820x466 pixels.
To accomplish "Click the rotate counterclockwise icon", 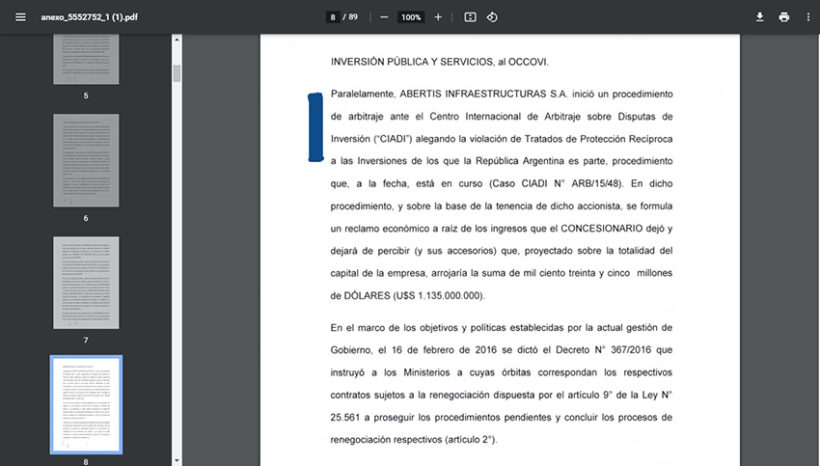I will pyautogui.click(x=493, y=17).
